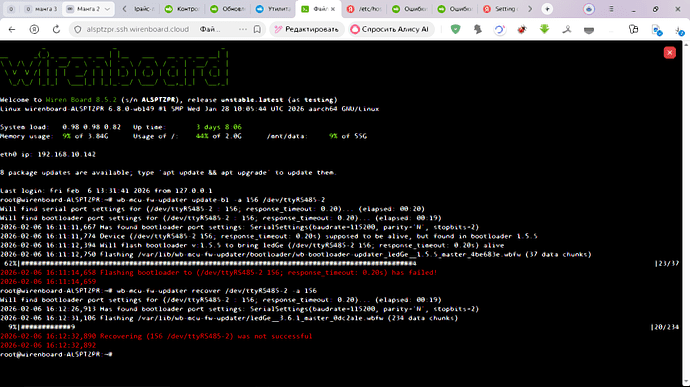Click the green download-arrow extension
The image size is (690, 387).
pos(544,29)
